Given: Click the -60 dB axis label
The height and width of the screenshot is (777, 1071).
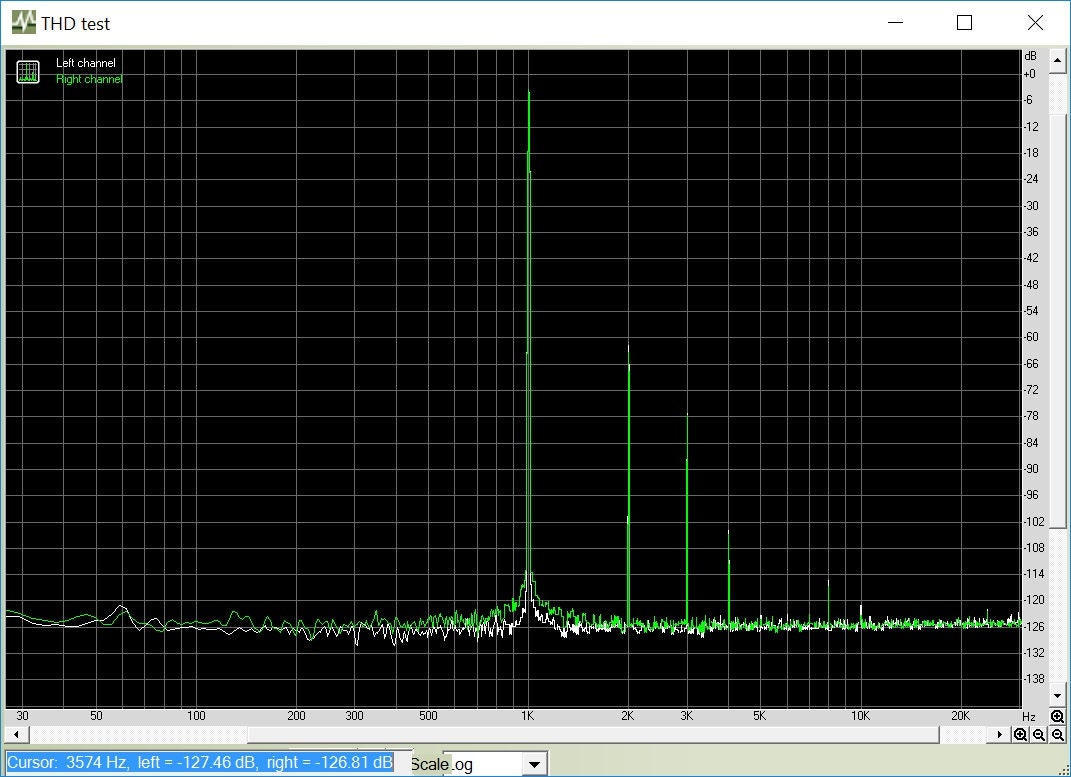Looking at the screenshot, I should [x=1031, y=337].
